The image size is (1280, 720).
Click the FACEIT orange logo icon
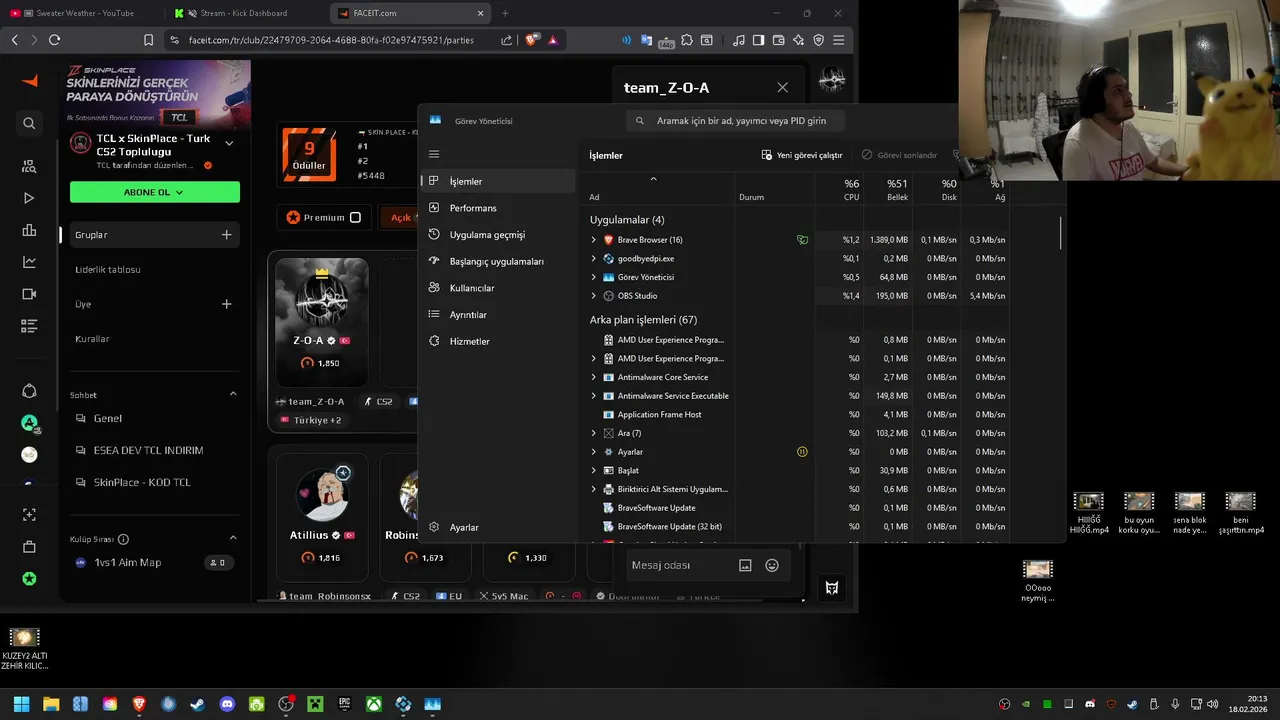click(29, 81)
